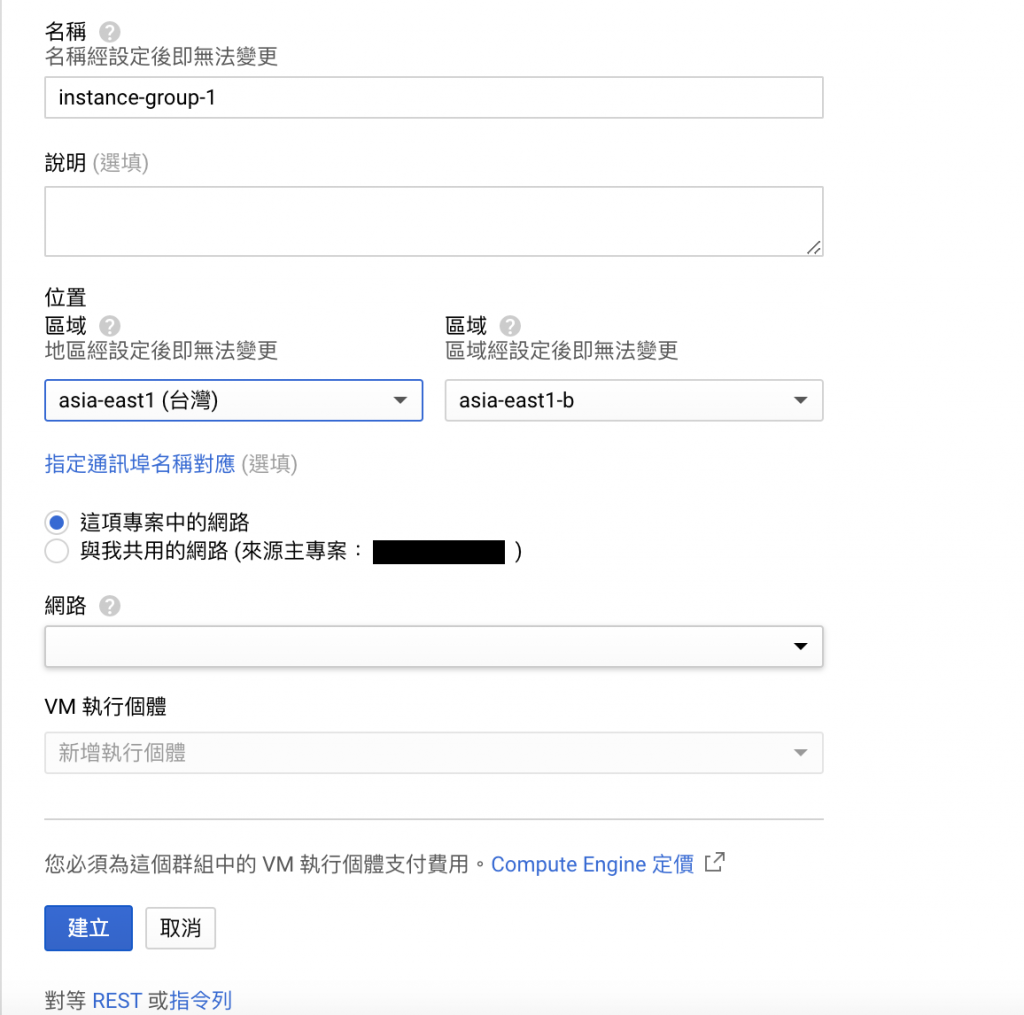
Task: Click the instance-group-1 name field
Action: tap(434, 97)
